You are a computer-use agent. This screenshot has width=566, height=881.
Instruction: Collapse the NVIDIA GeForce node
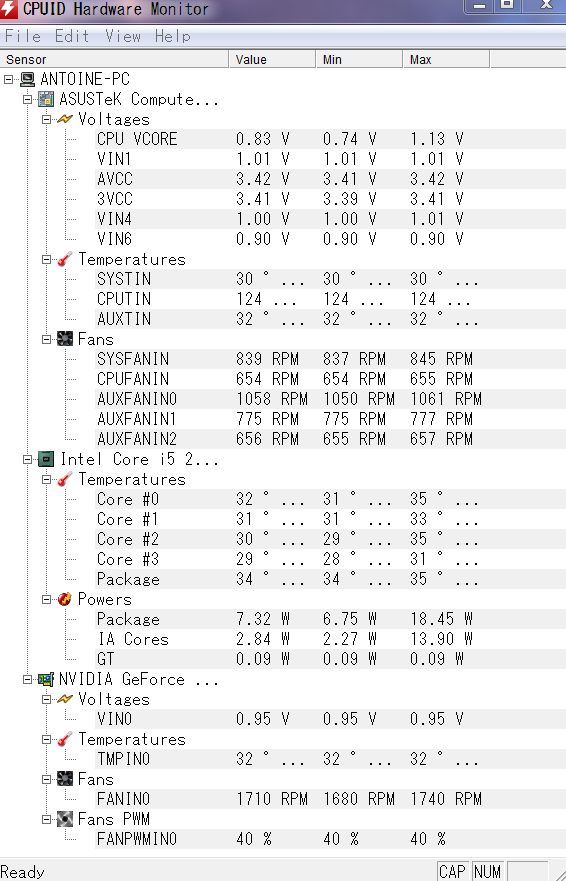[x=28, y=679]
